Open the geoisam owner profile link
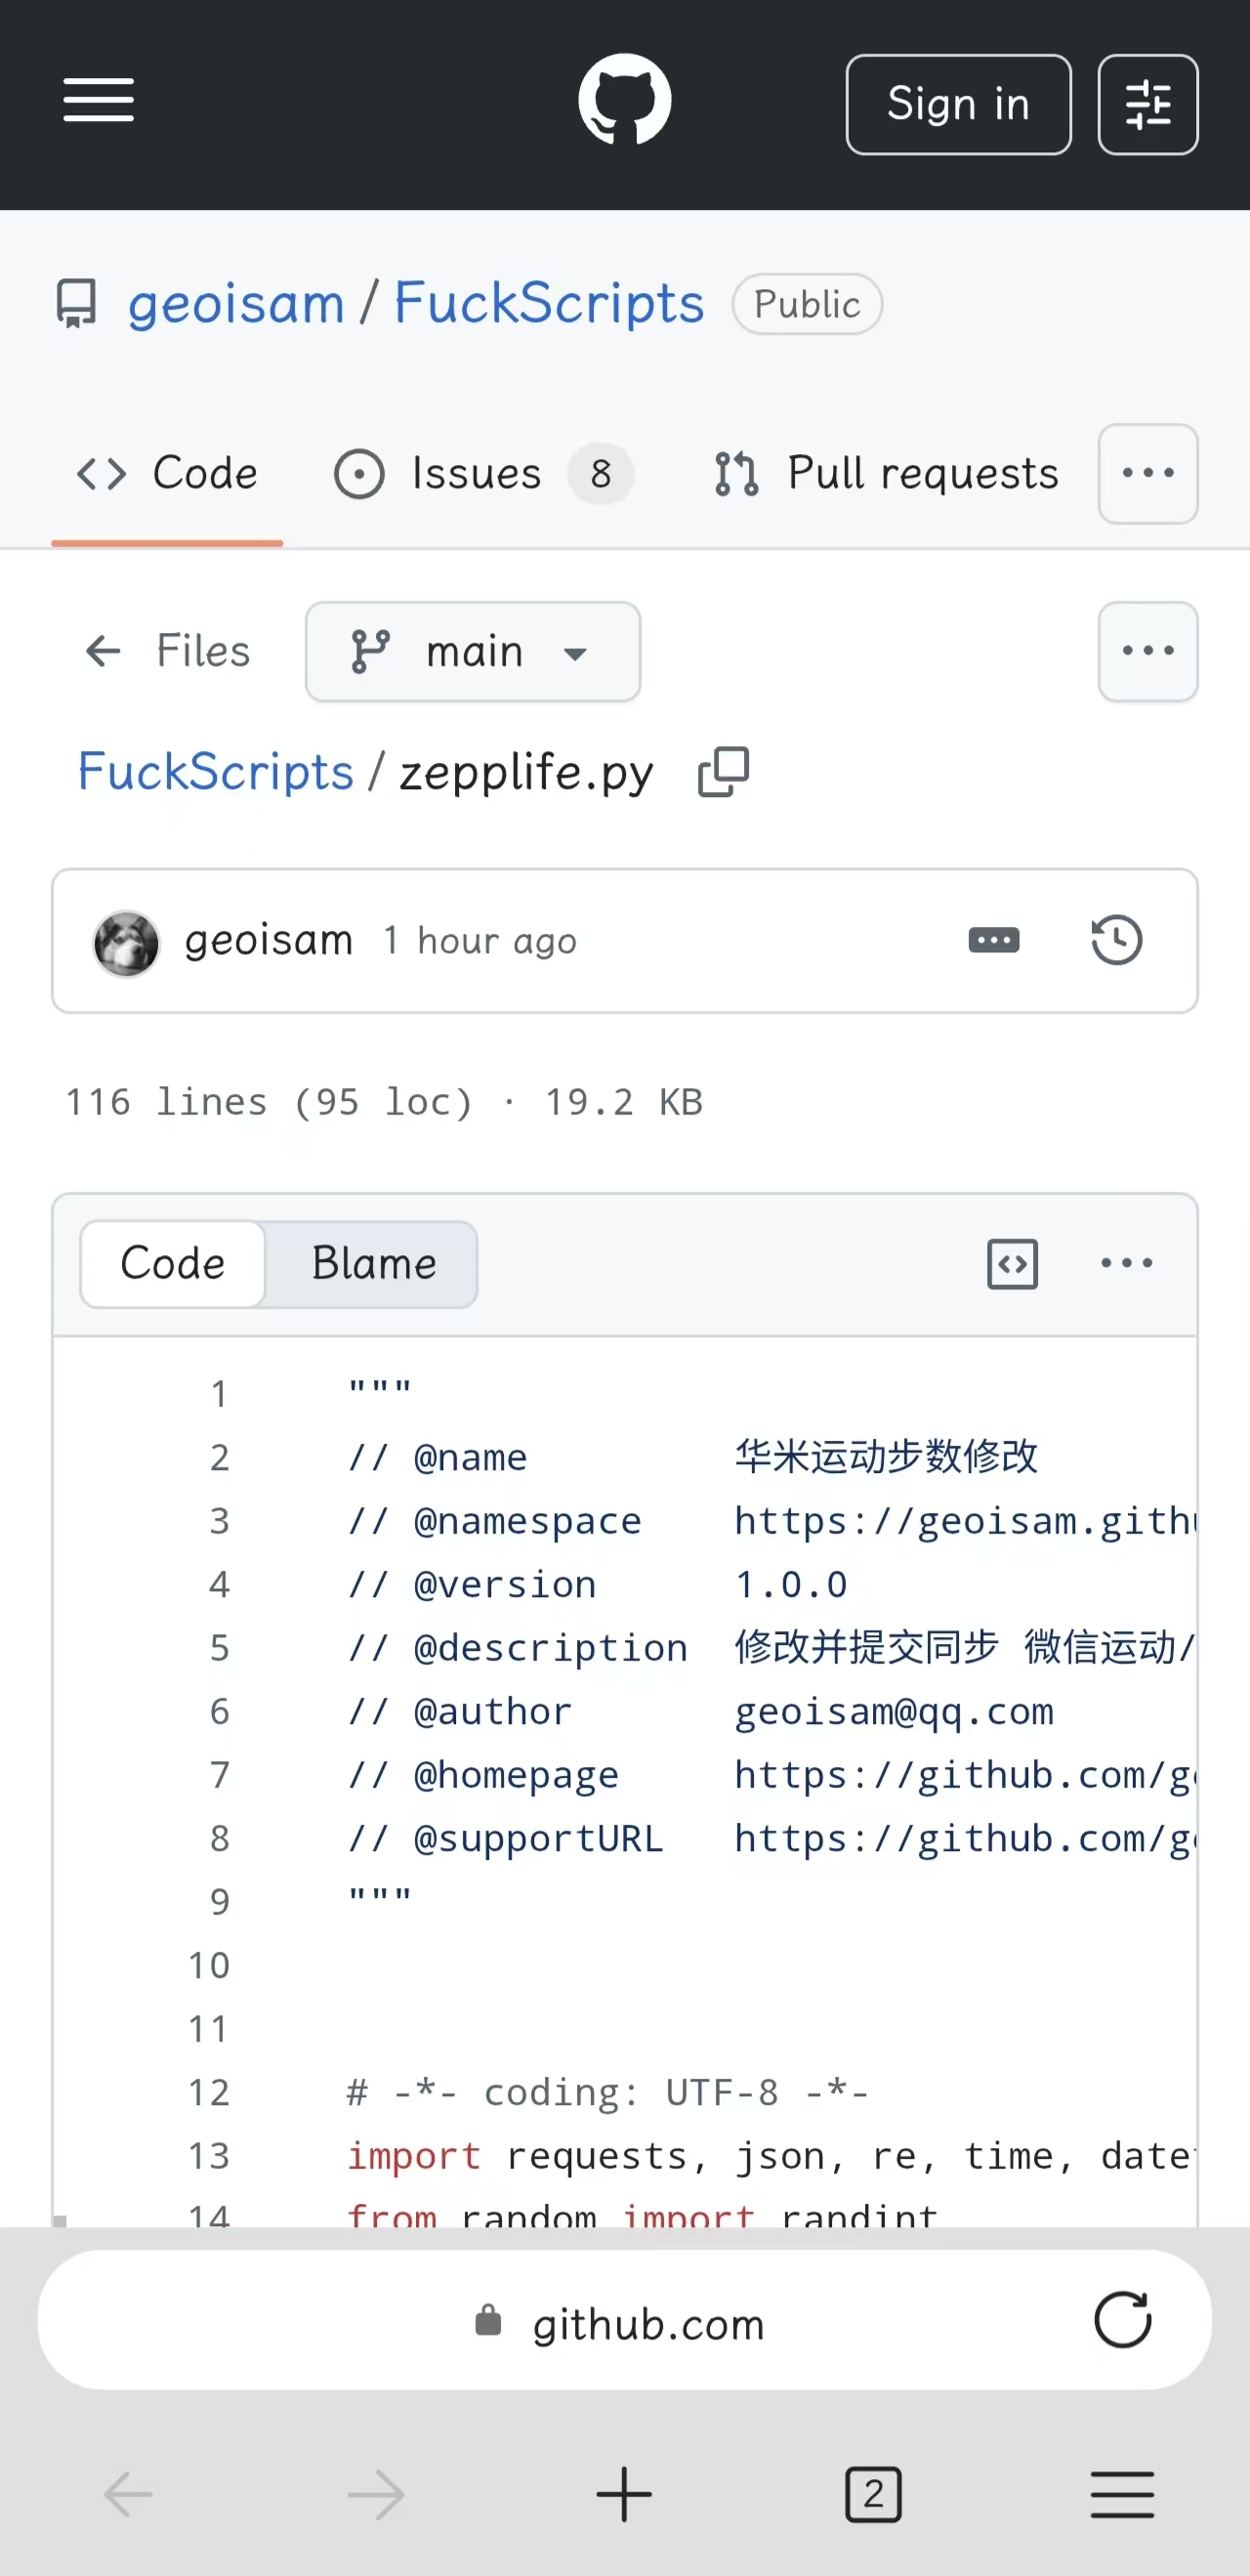This screenshot has width=1250, height=2576. [236, 304]
